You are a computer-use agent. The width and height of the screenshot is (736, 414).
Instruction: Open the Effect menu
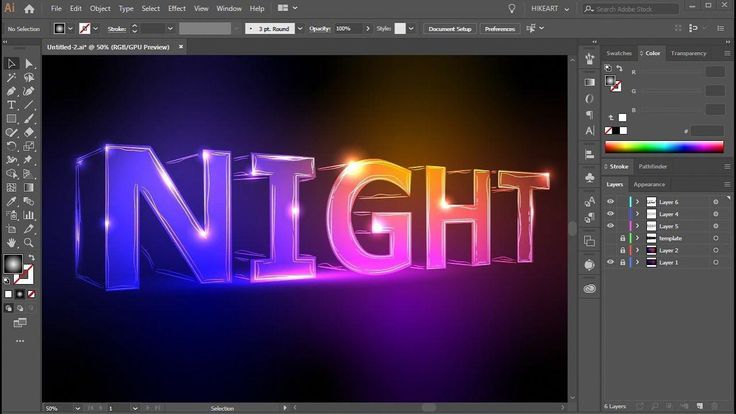click(x=176, y=8)
